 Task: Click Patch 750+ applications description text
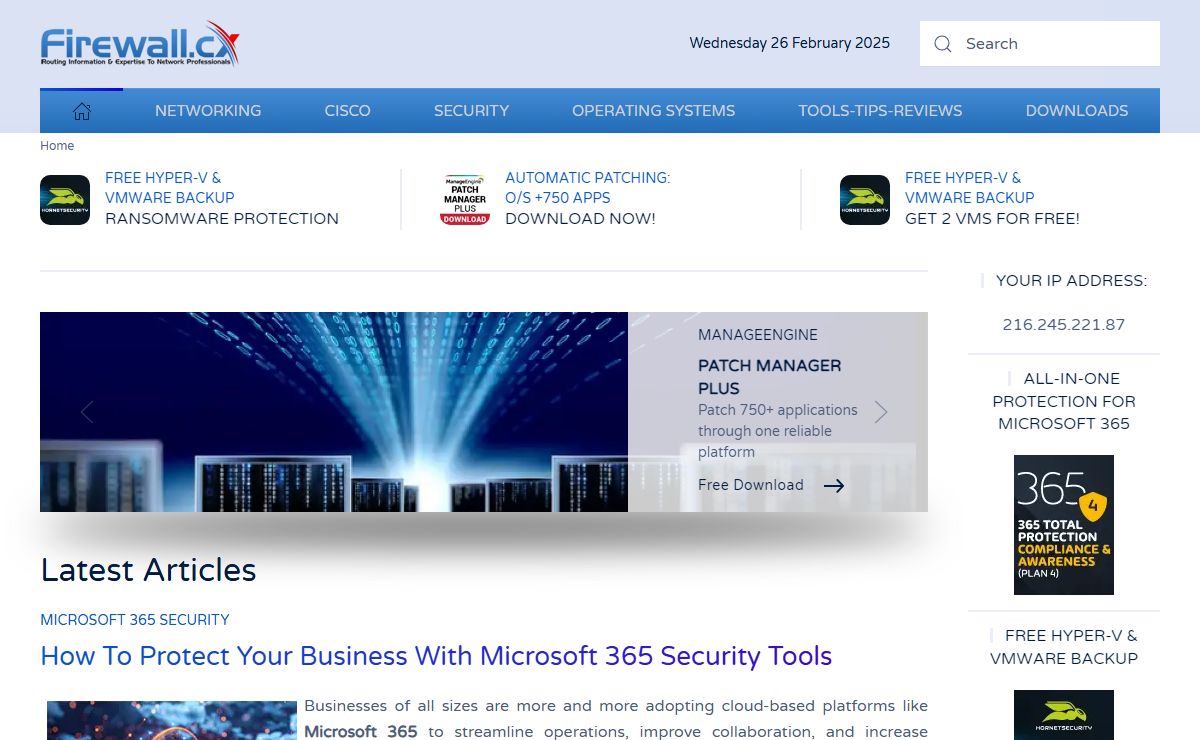click(x=778, y=431)
